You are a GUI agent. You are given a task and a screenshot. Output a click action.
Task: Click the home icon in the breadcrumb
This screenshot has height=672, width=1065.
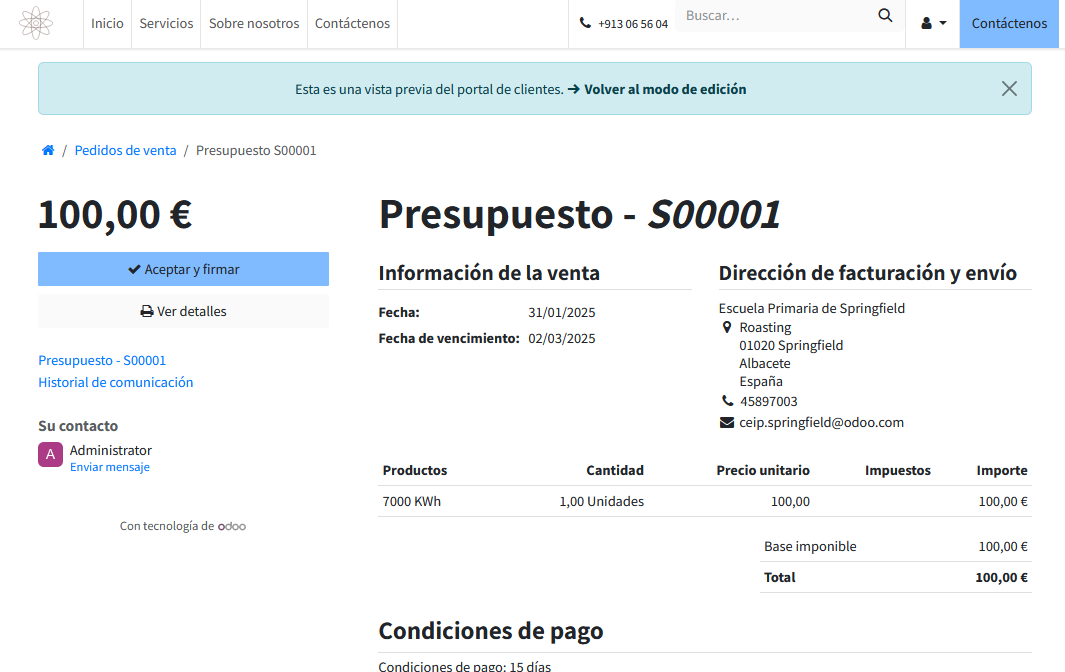pos(47,150)
